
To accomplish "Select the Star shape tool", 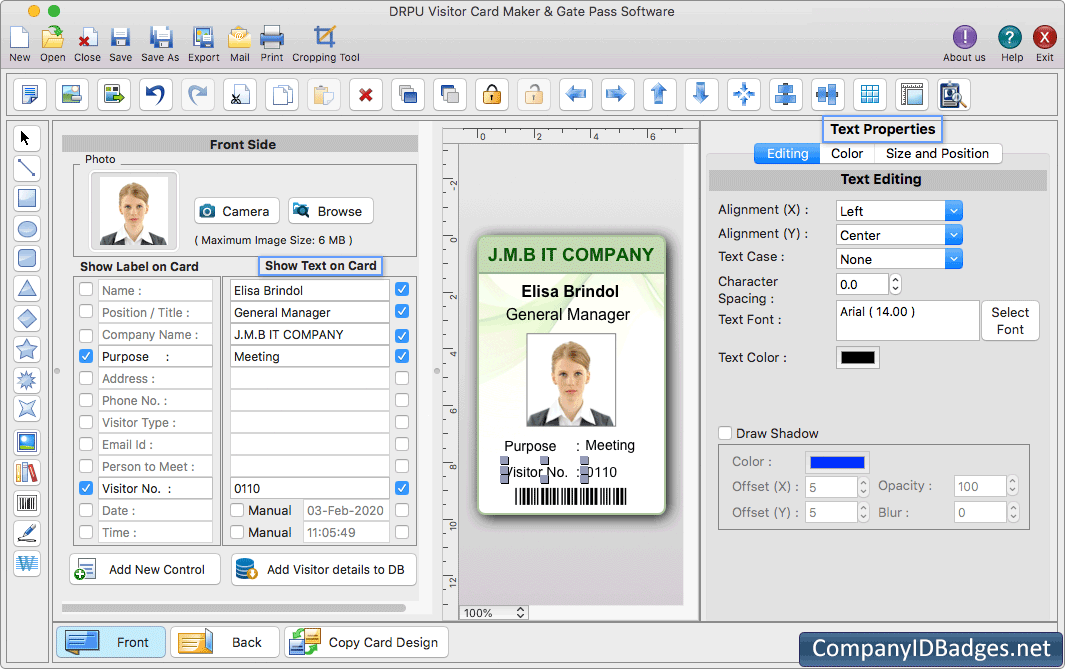I will point(26,349).
